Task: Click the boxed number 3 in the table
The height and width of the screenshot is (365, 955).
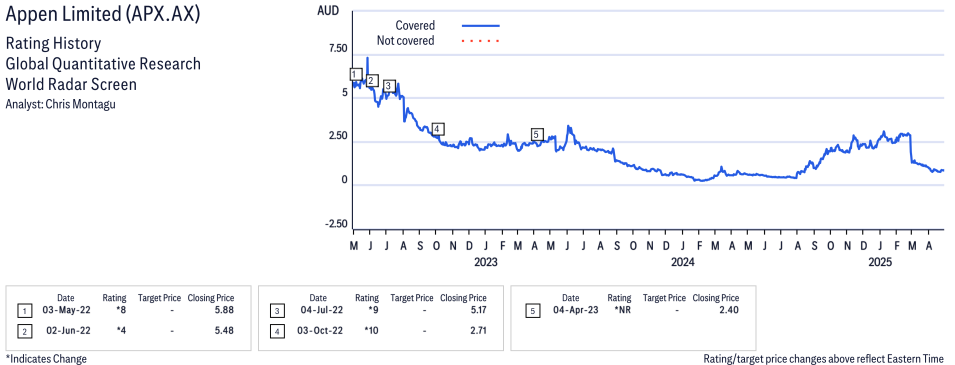Action: click(x=277, y=311)
